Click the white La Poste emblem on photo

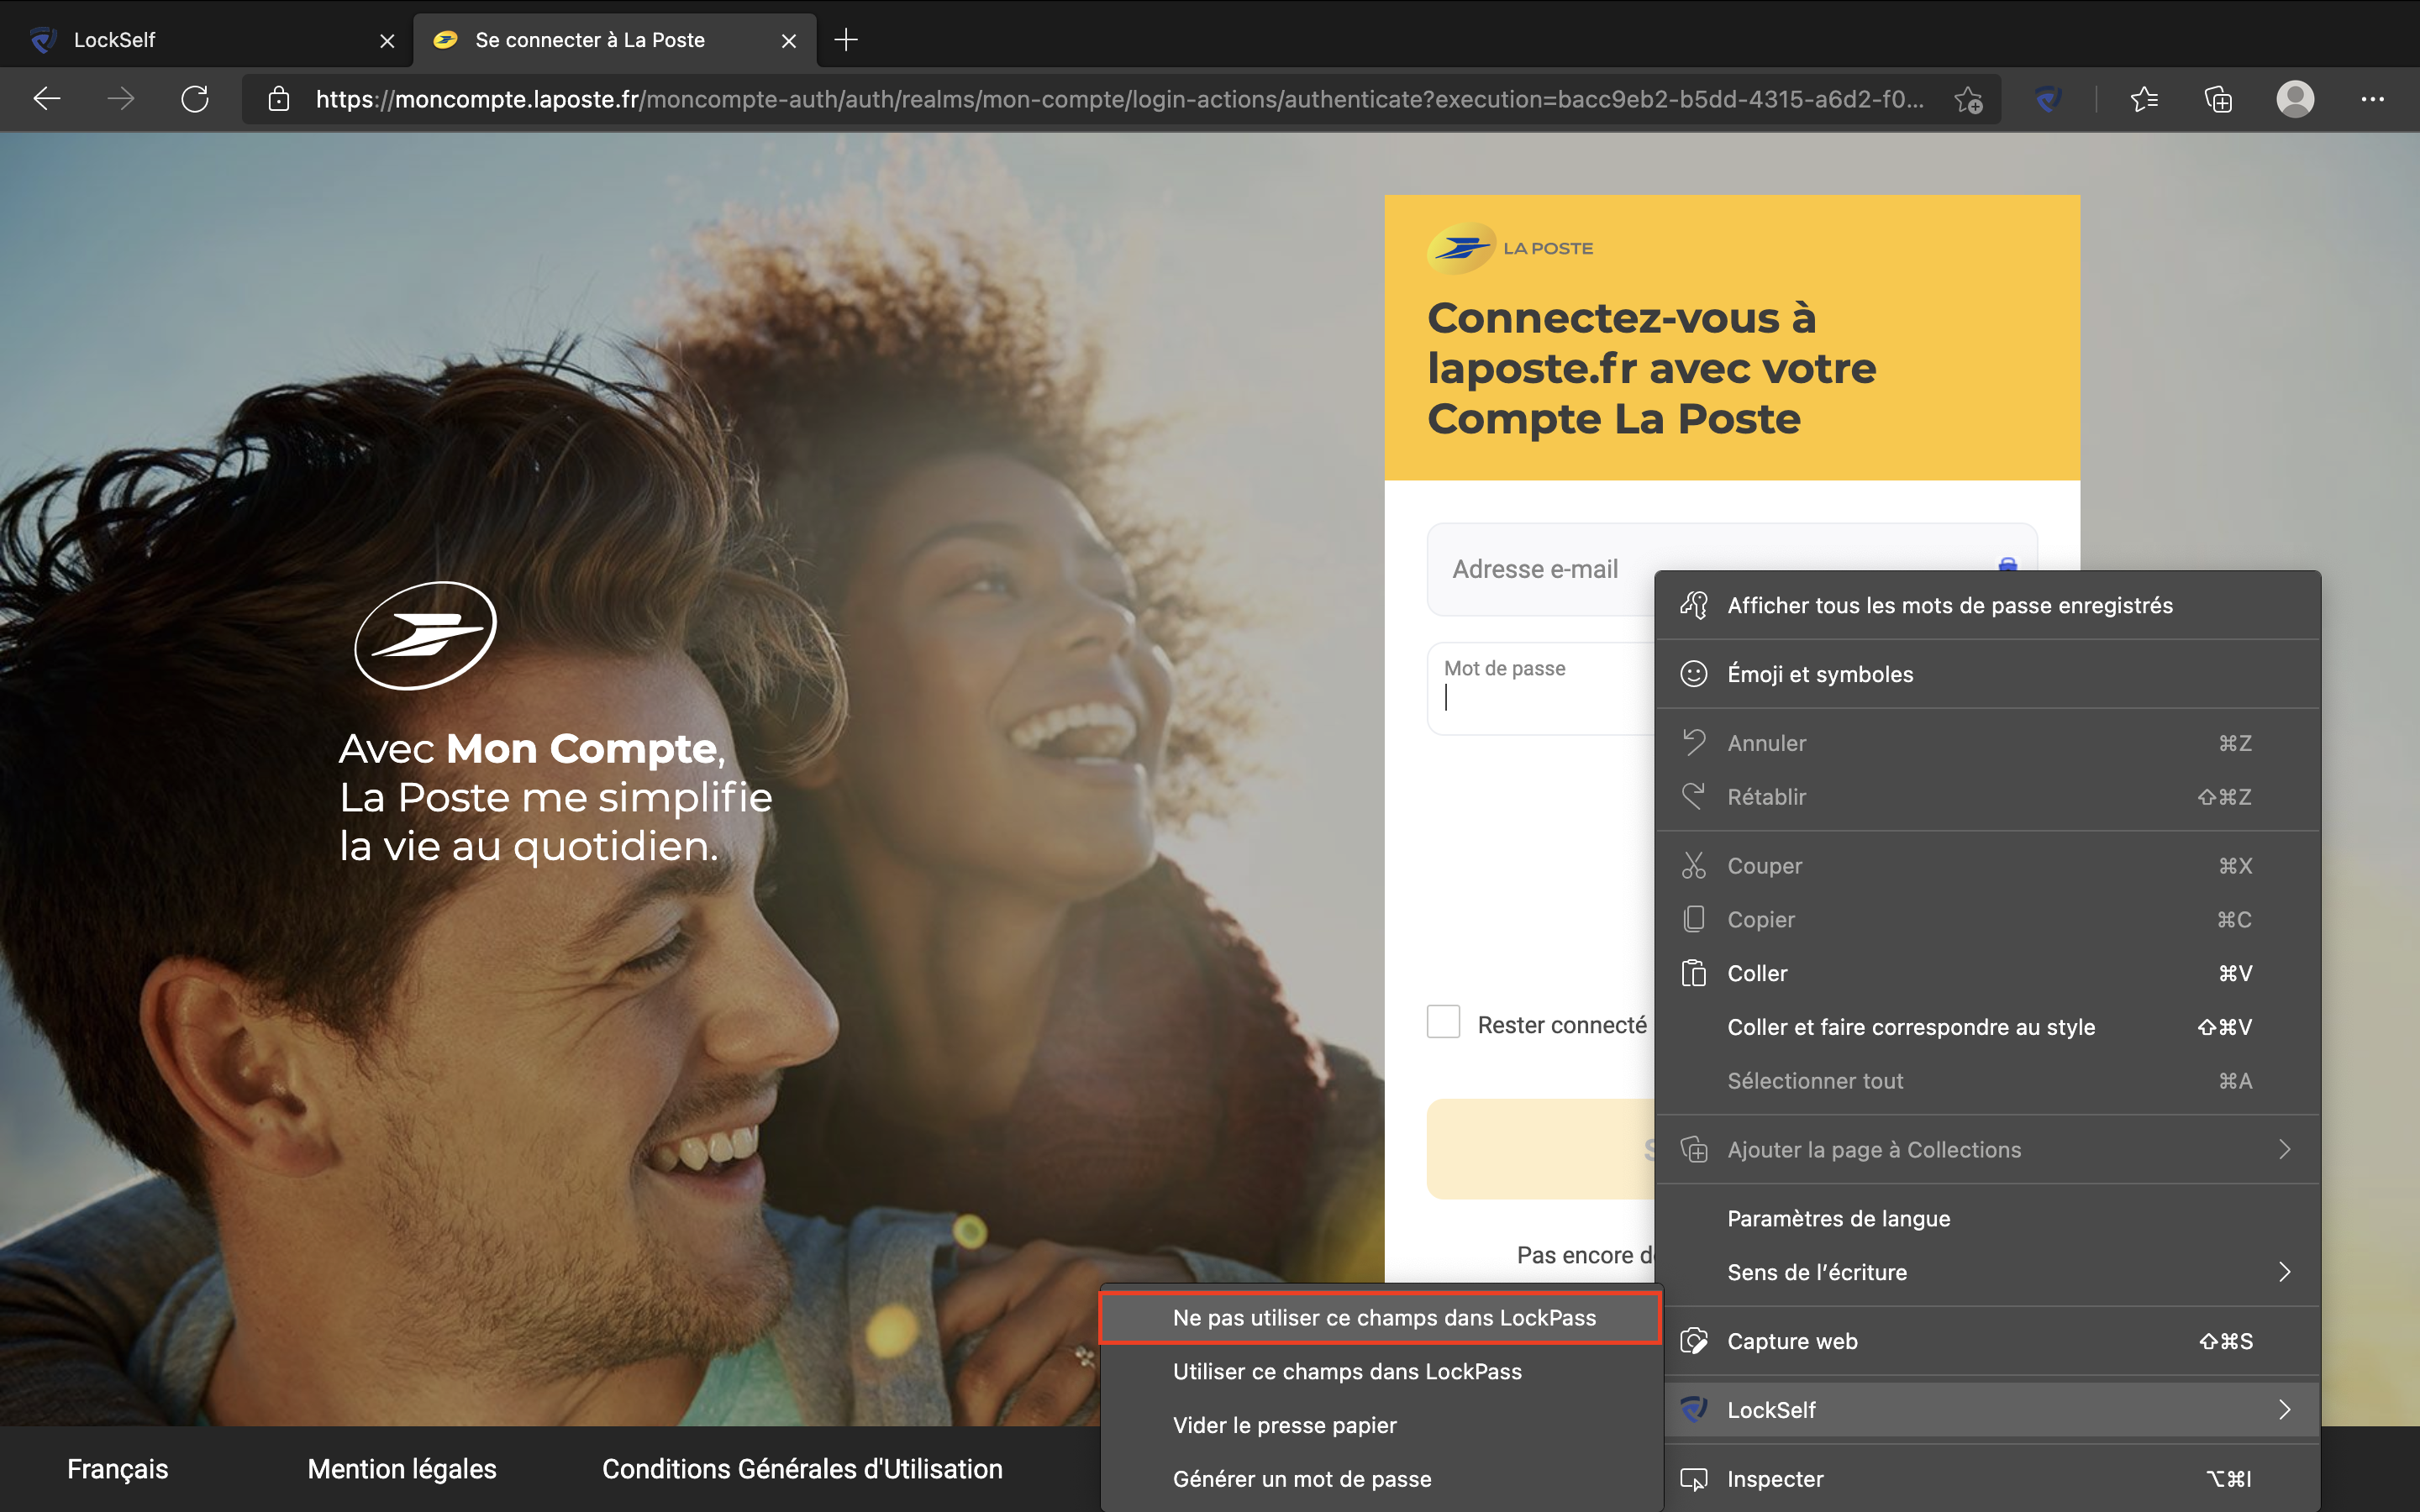(x=426, y=636)
